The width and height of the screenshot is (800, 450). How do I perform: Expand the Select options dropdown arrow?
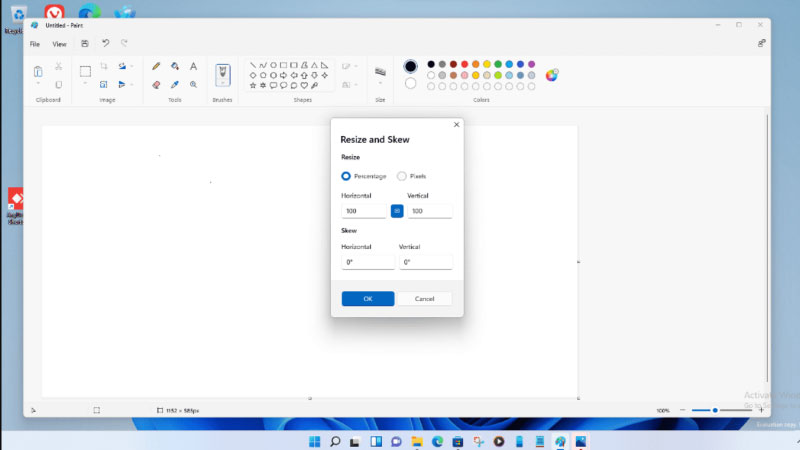[85, 84]
